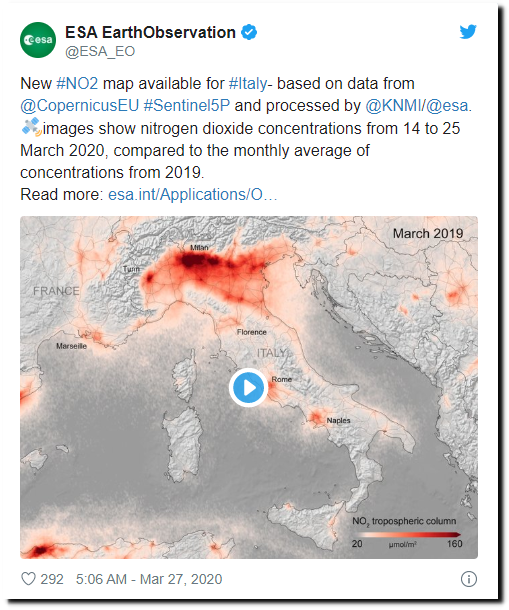Open the @esa profile mention
Image resolution: width=509 pixels, height=610 pixels.
click(447, 106)
